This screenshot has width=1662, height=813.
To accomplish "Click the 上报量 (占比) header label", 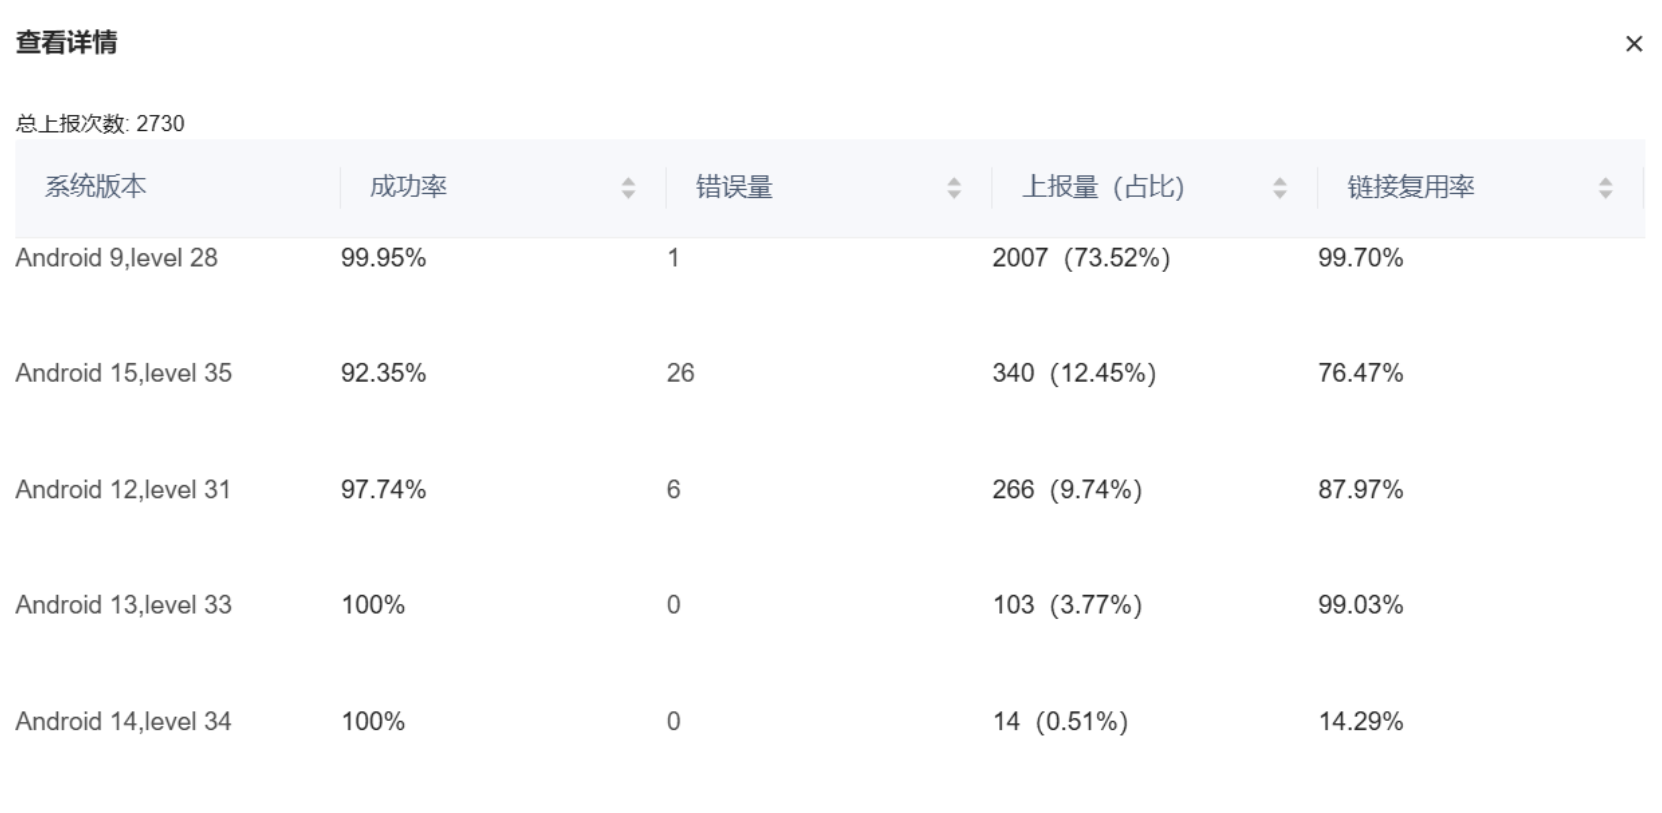I will (x=1102, y=187).
